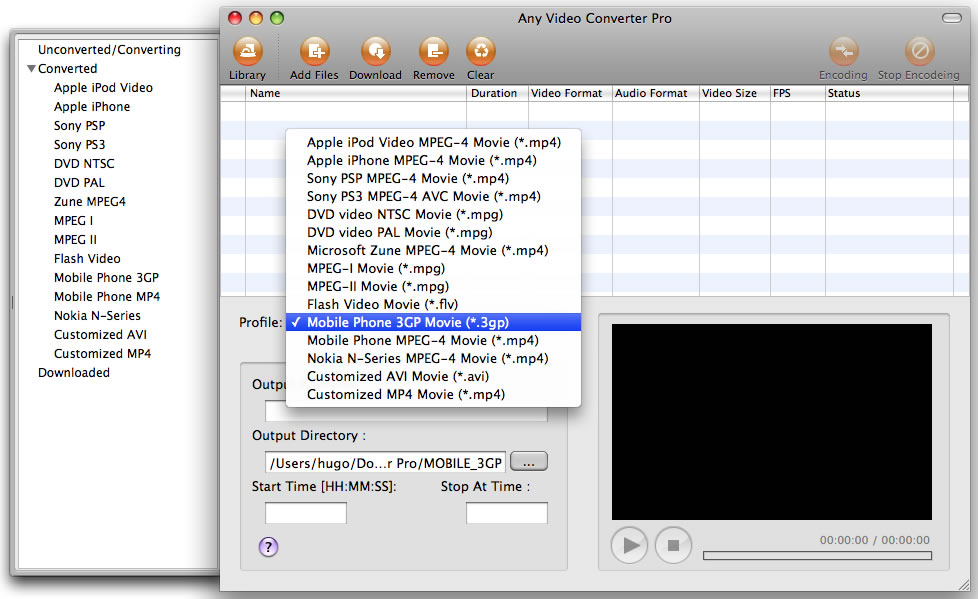Click the Audio Format column header
The height and width of the screenshot is (599, 978).
pyautogui.click(x=656, y=94)
